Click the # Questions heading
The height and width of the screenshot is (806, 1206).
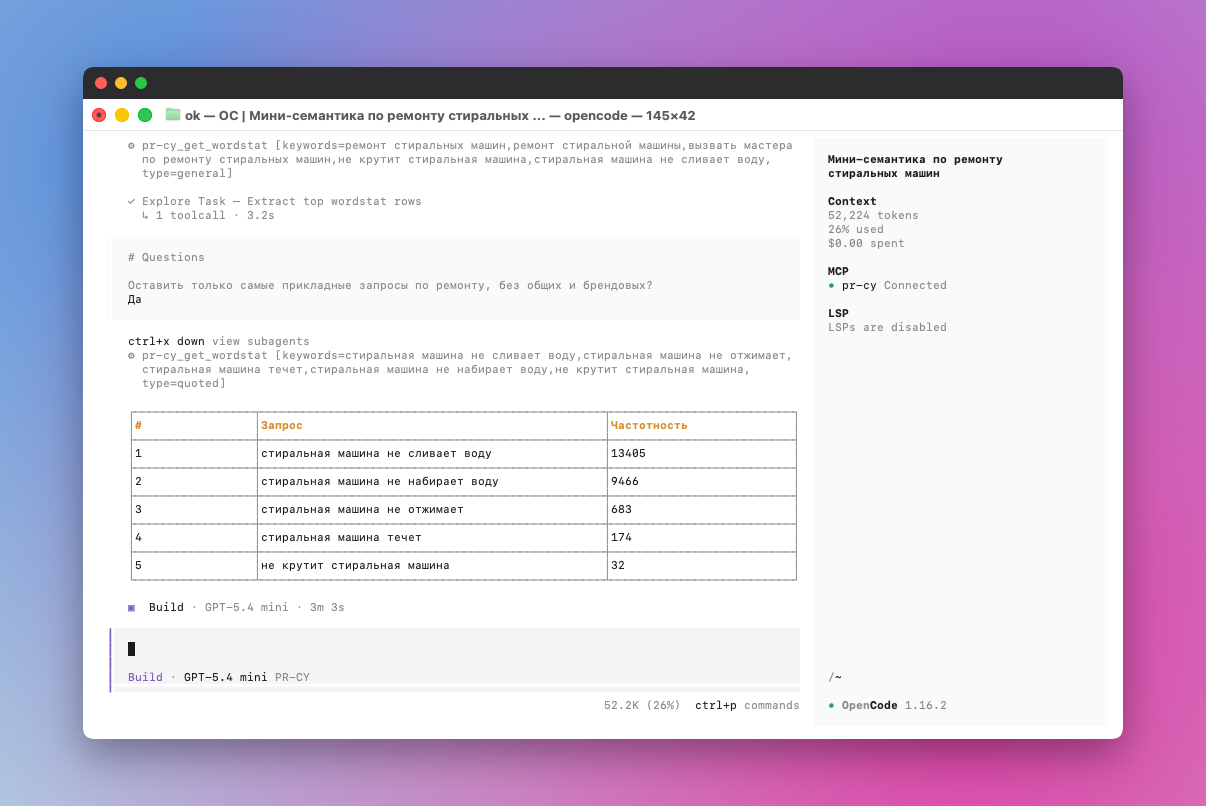(x=166, y=257)
